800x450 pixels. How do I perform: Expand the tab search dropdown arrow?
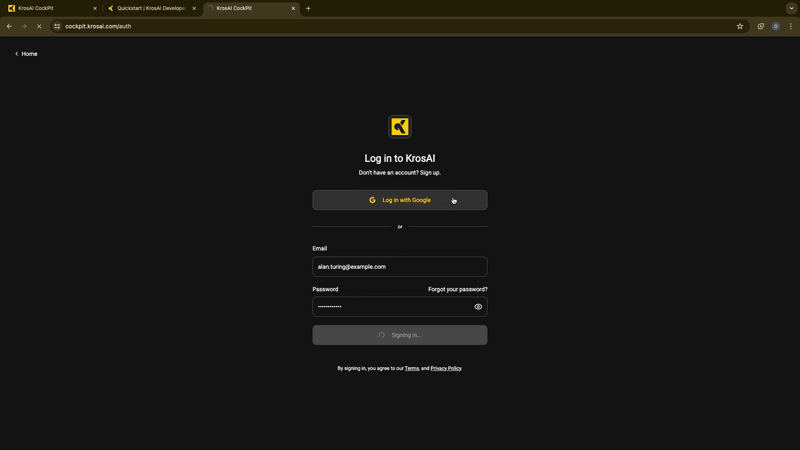[x=791, y=8]
